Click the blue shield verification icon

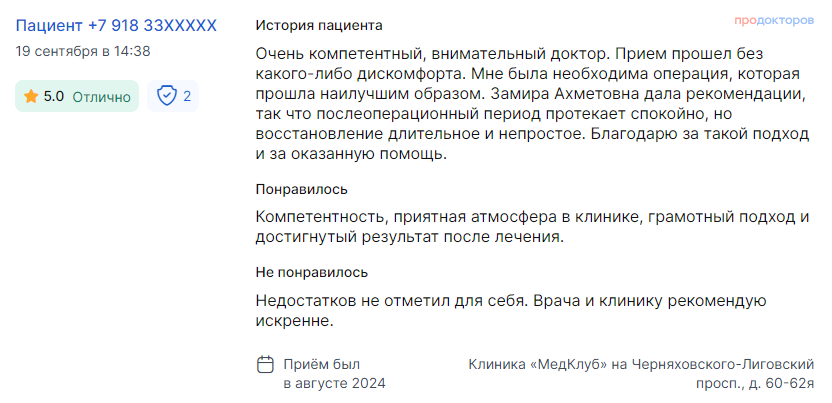(x=167, y=96)
